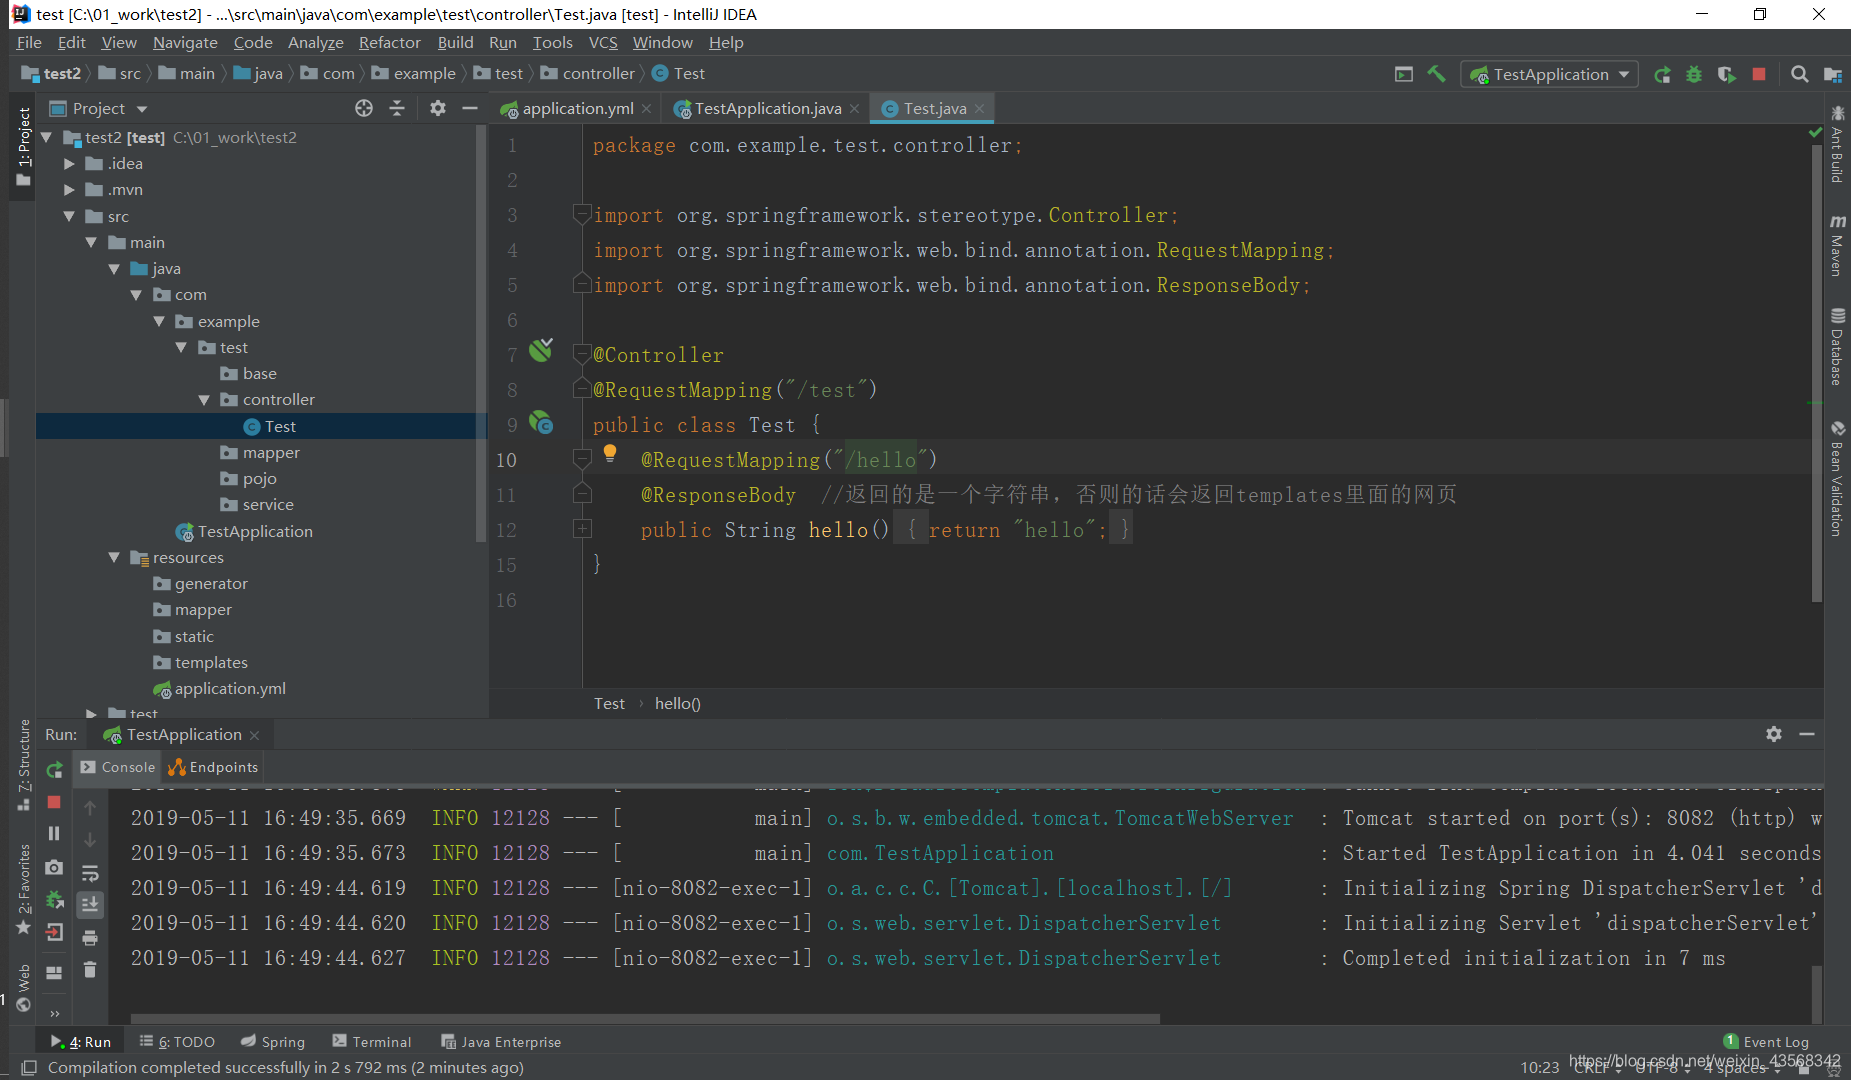Open Project panel settings gear
This screenshot has width=1851, height=1080.
click(438, 108)
